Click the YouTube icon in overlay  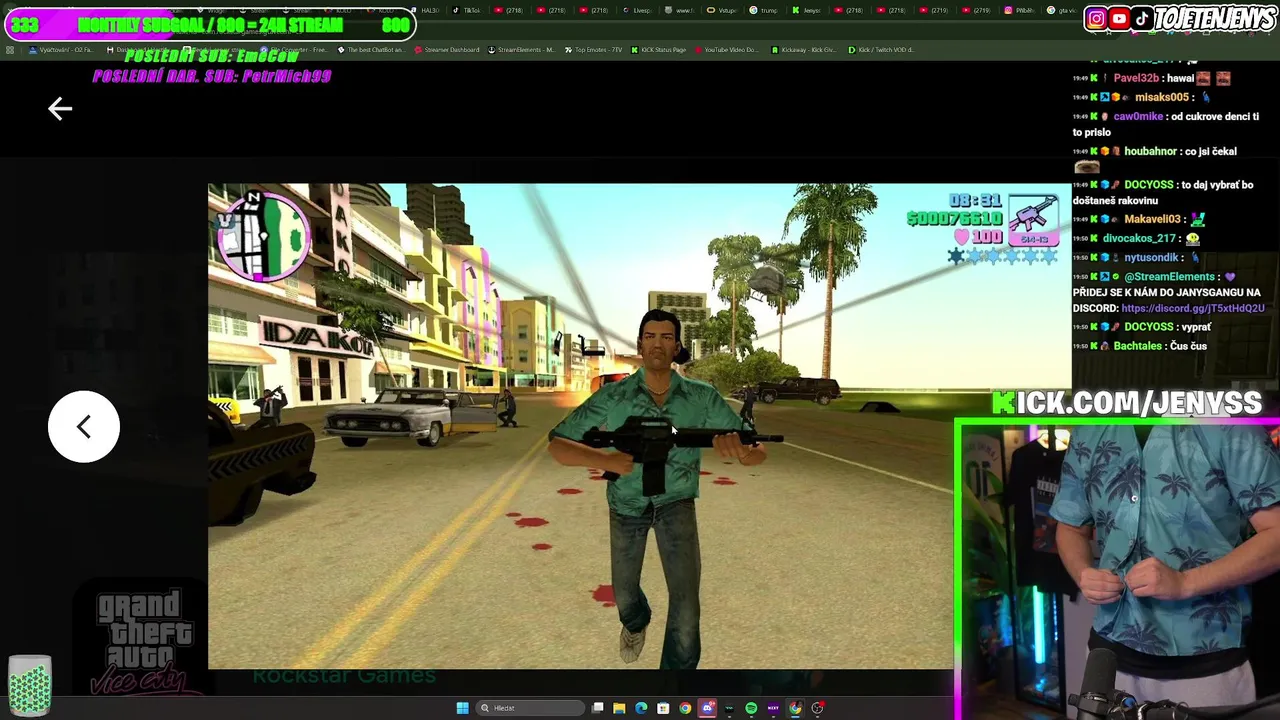click(x=1119, y=18)
